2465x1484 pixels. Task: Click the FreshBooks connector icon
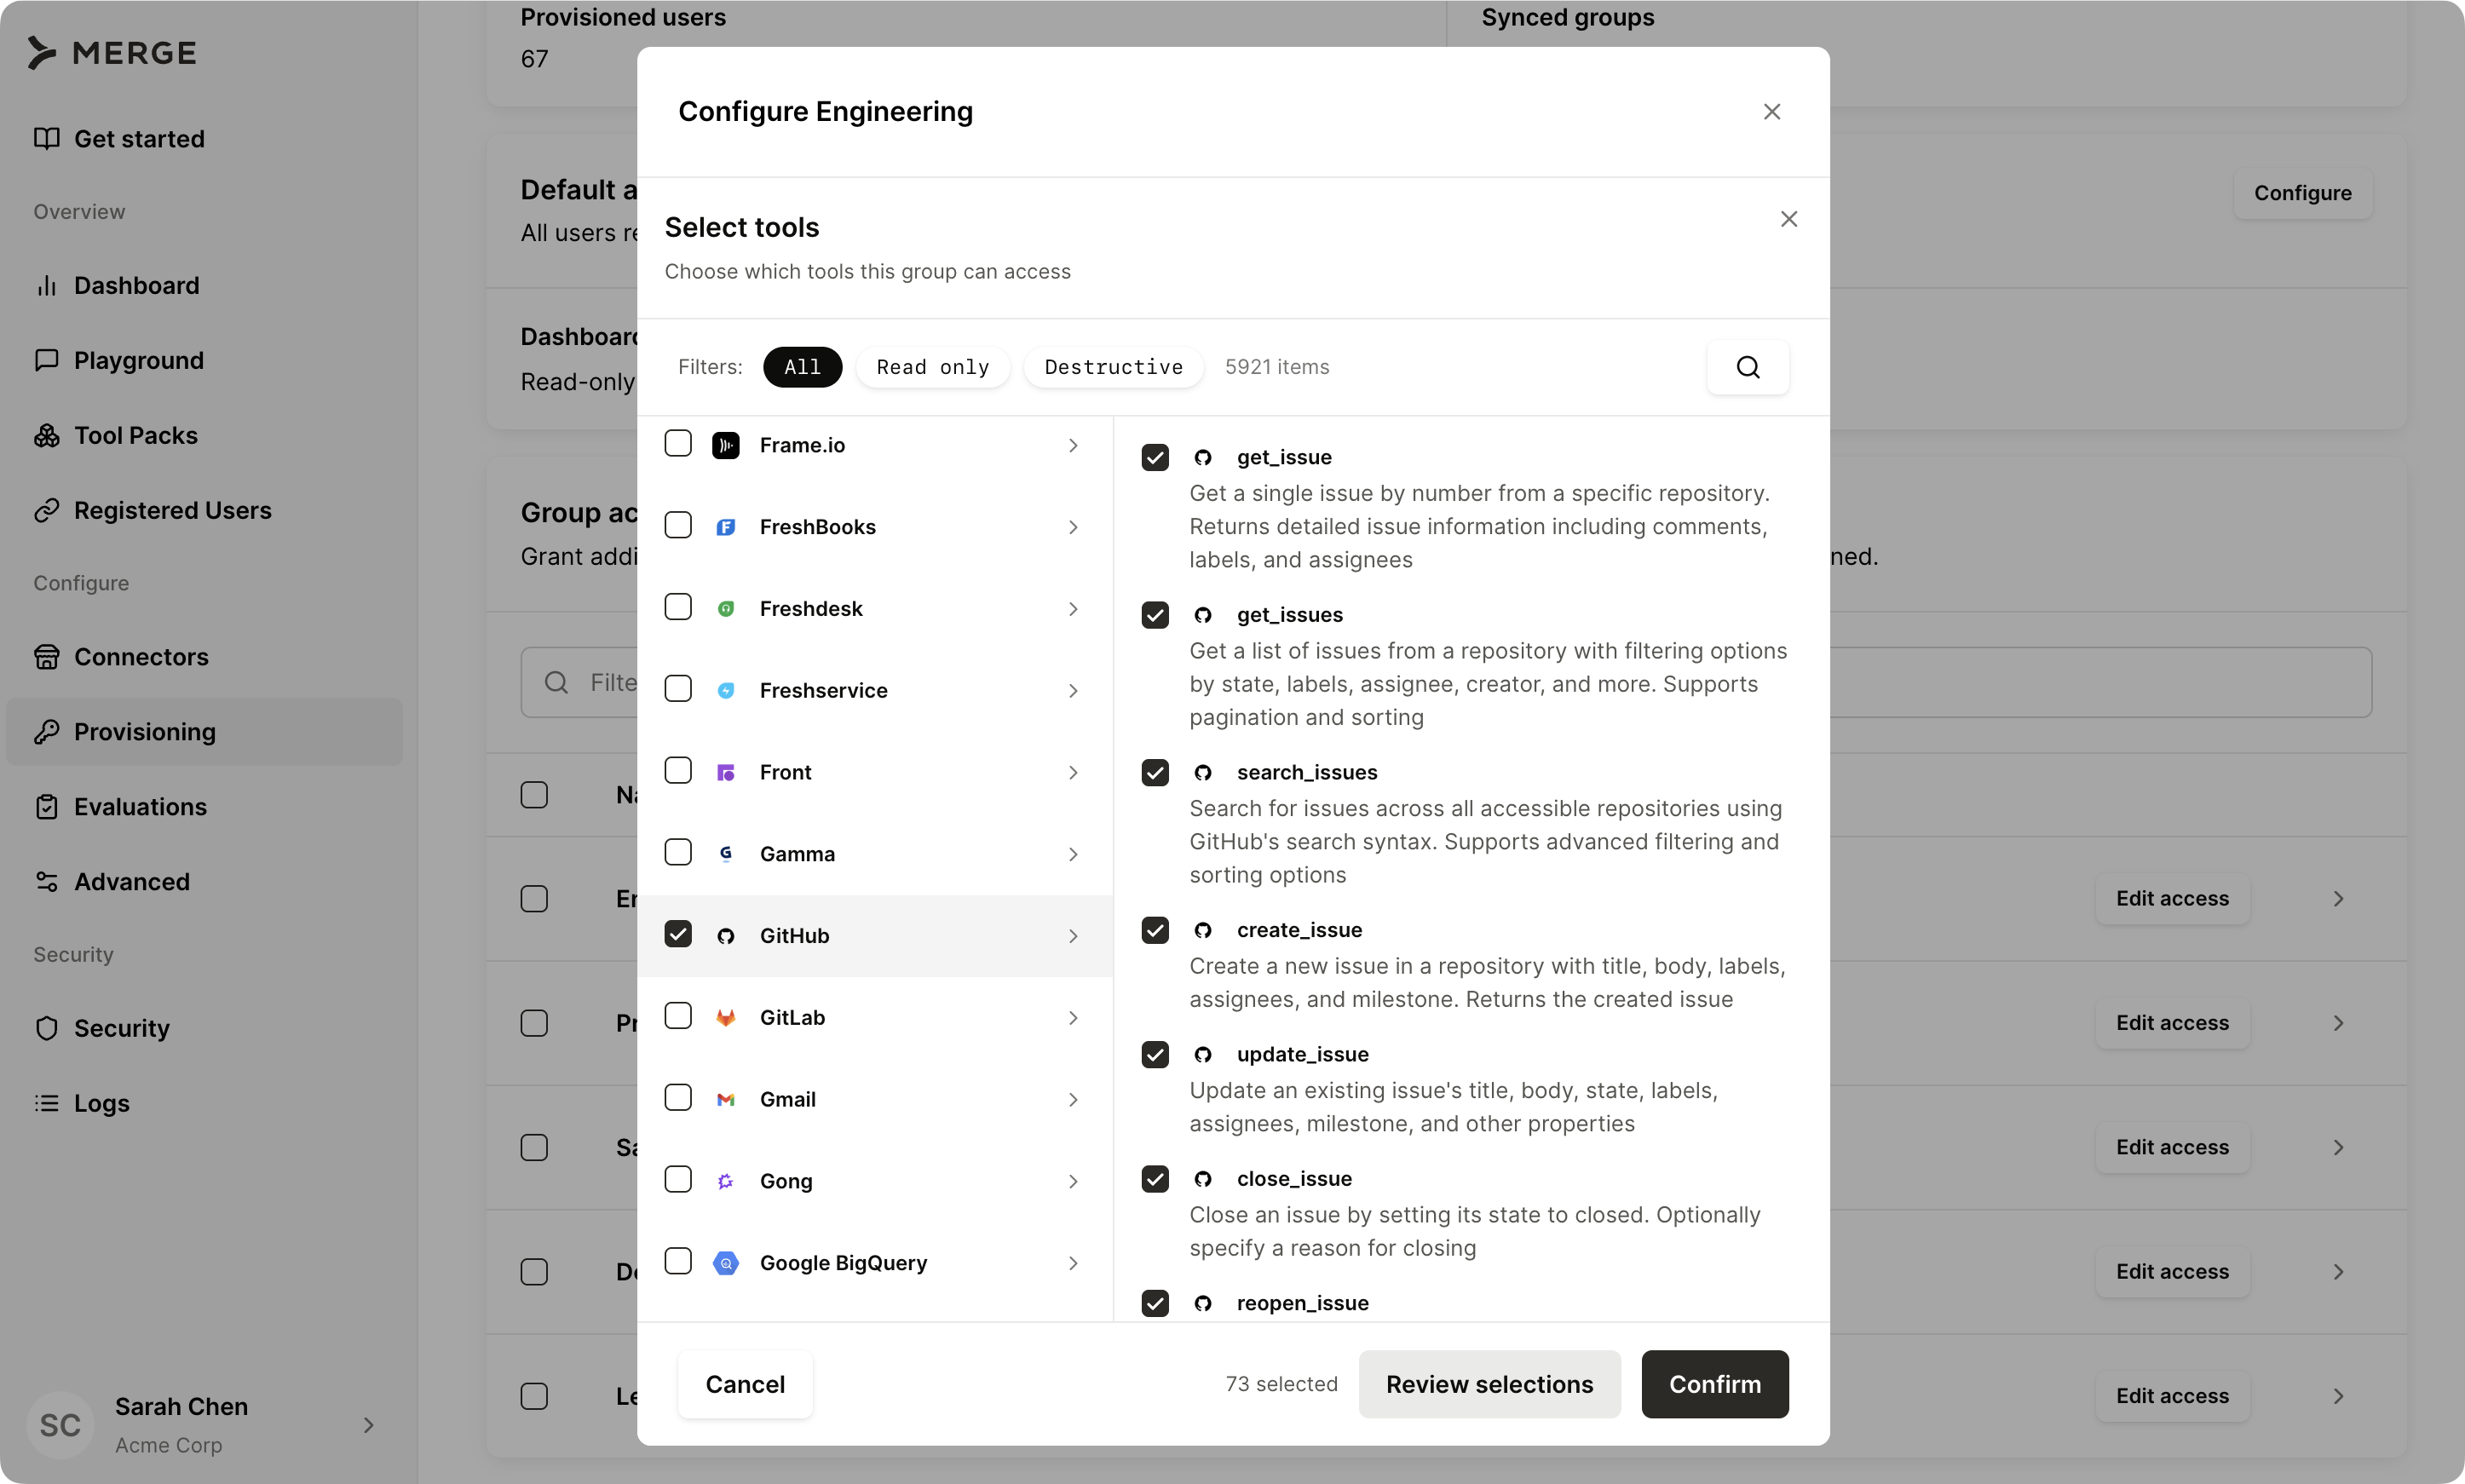point(726,527)
